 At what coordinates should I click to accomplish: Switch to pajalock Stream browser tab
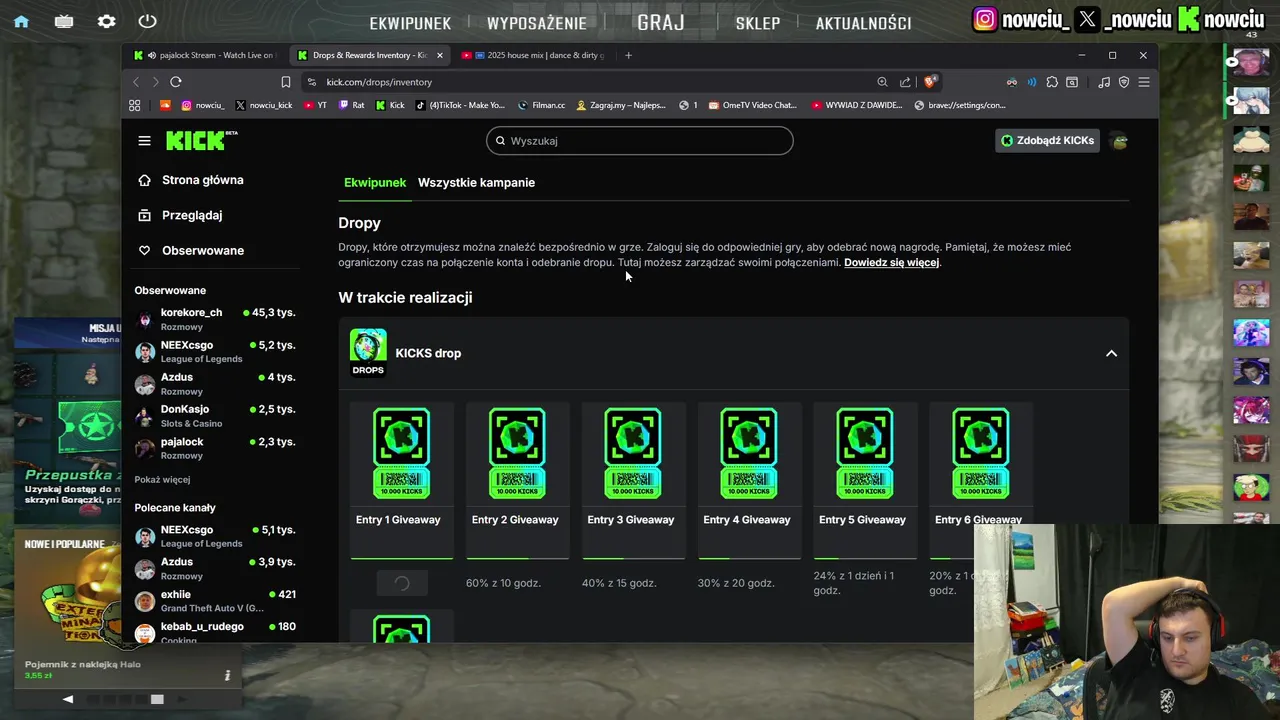205,55
